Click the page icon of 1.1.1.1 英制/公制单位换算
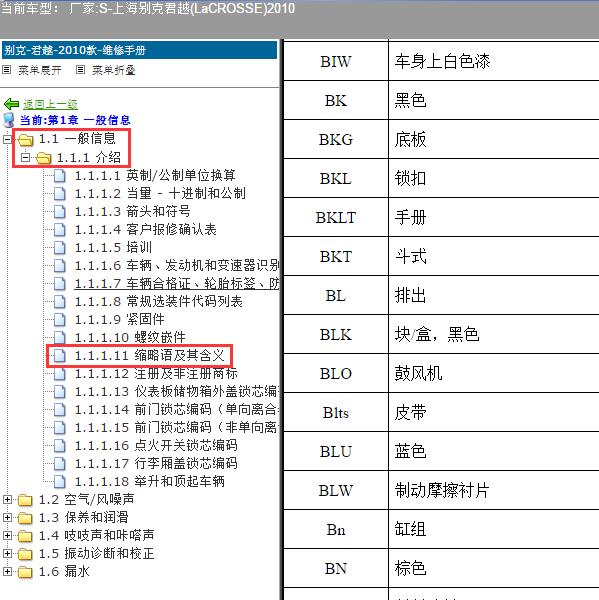599x600 pixels. 59,176
